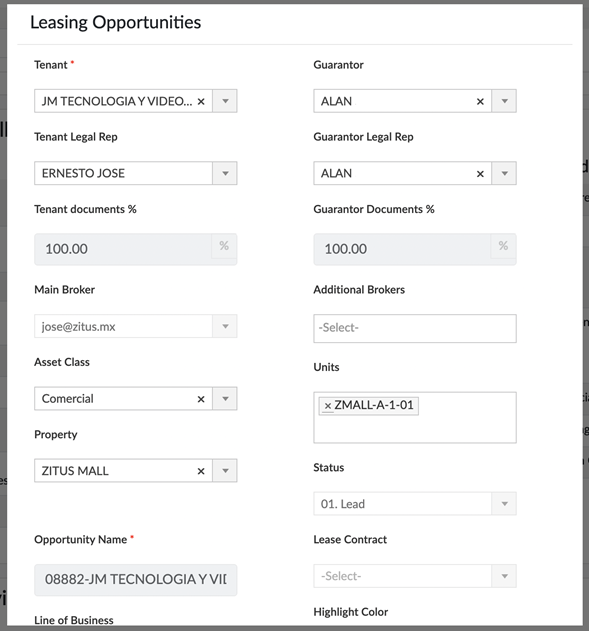Clear the Tenant field selection
This screenshot has width=589, height=631.
[x=201, y=101]
